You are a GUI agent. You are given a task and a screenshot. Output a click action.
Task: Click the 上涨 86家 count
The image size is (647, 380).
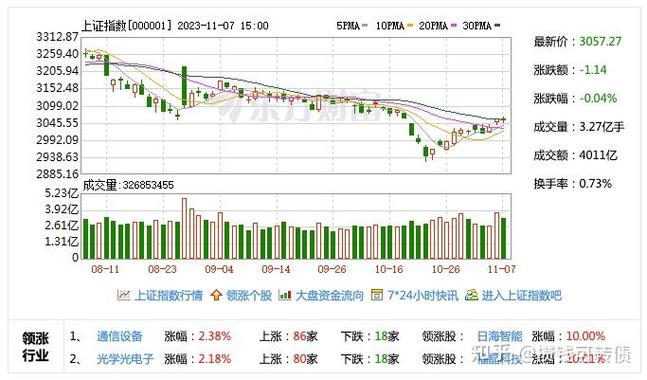[x=305, y=336]
